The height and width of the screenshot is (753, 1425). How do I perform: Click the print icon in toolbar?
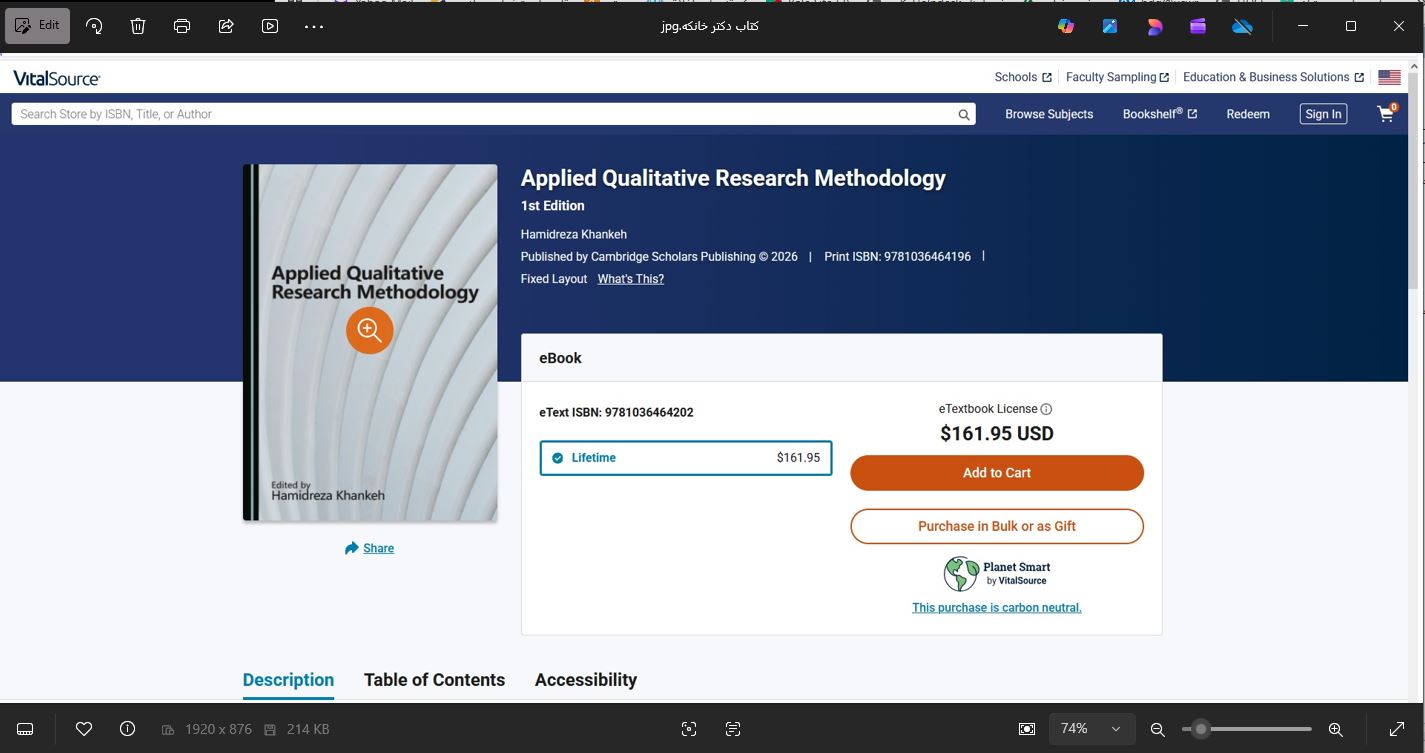[x=182, y=26]
